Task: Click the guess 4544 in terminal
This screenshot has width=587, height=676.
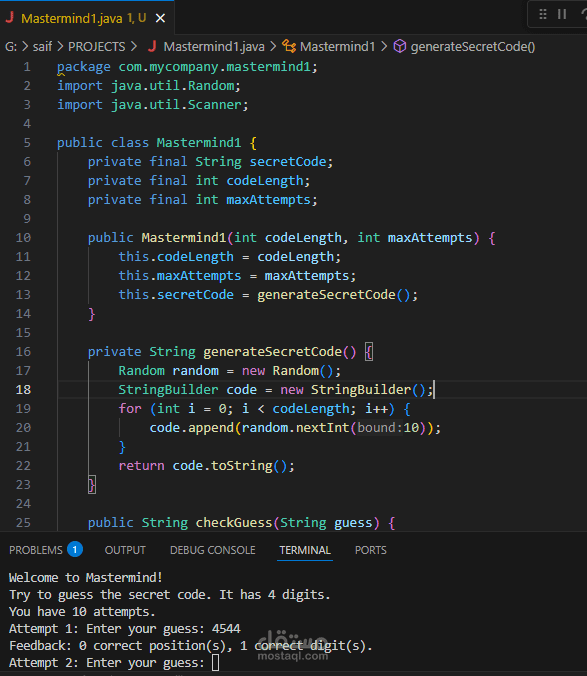Action: tap(226, 629)
